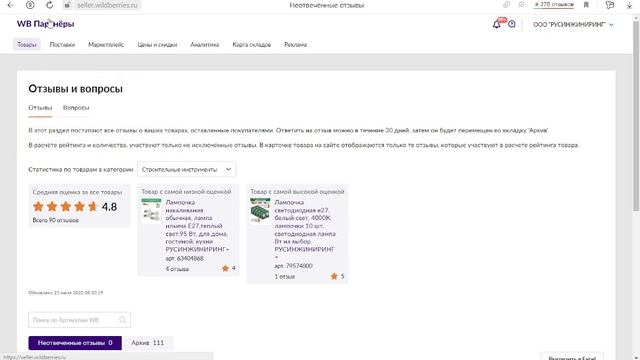Click the 1 отзыв count text
The height and width of the screenshot is (360, 640).
tap(284, 277)
